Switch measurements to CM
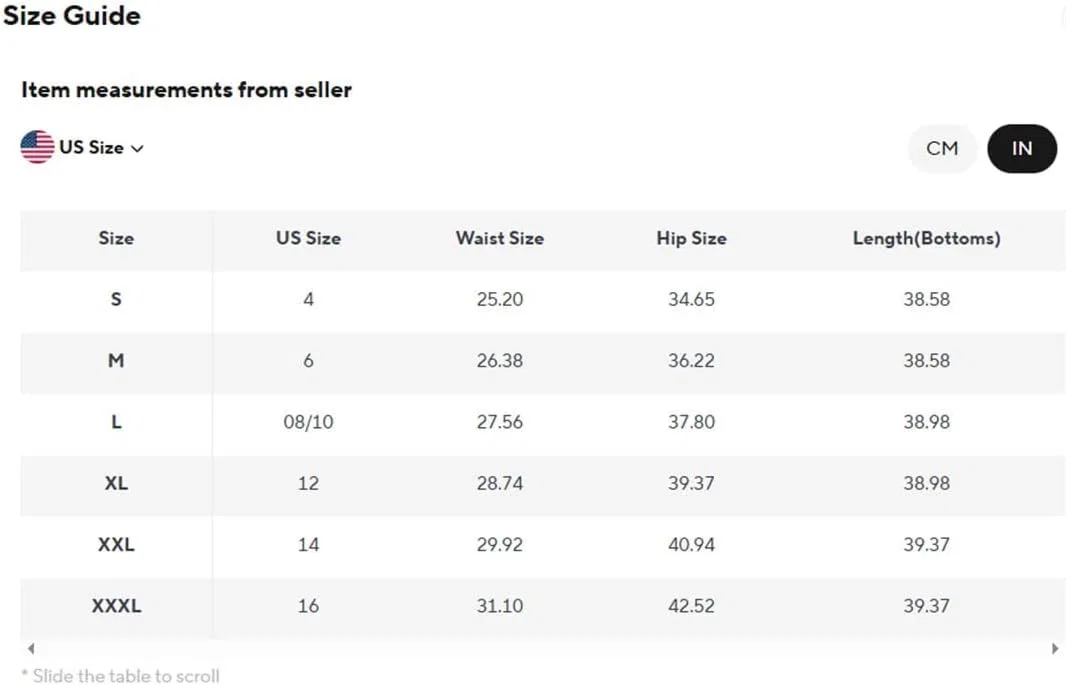Image resolution: width=1066 pixels, height=685 pixels. click(942, 148)
